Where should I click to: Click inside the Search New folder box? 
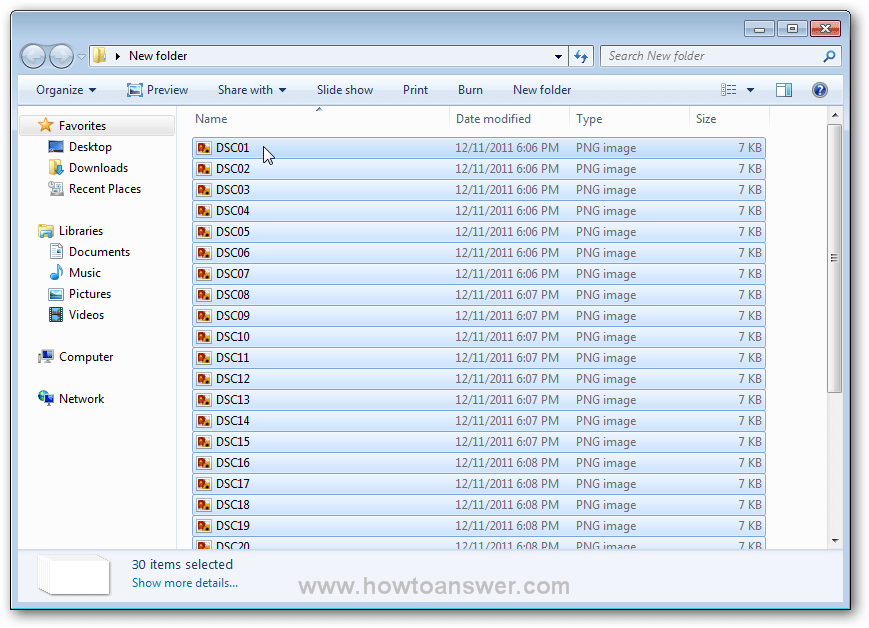[700, 56]
